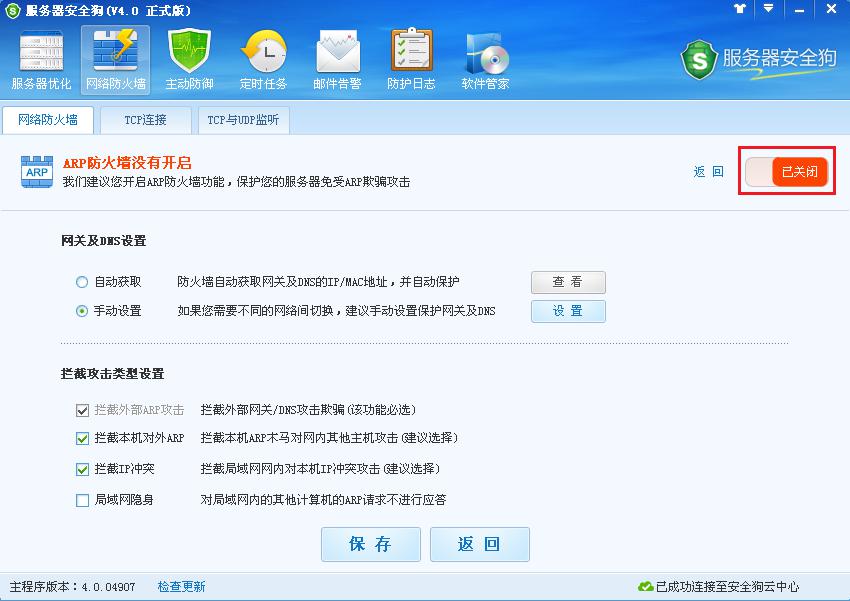Click the 保存 button

[x=370, y=544]
